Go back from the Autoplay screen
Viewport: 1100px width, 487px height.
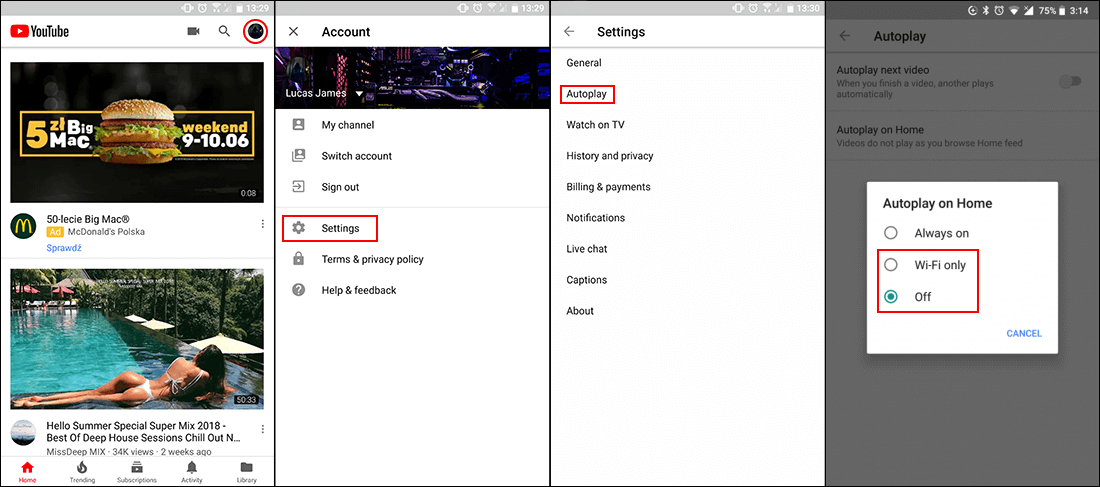pyautogui.click(x=845, y=36)
